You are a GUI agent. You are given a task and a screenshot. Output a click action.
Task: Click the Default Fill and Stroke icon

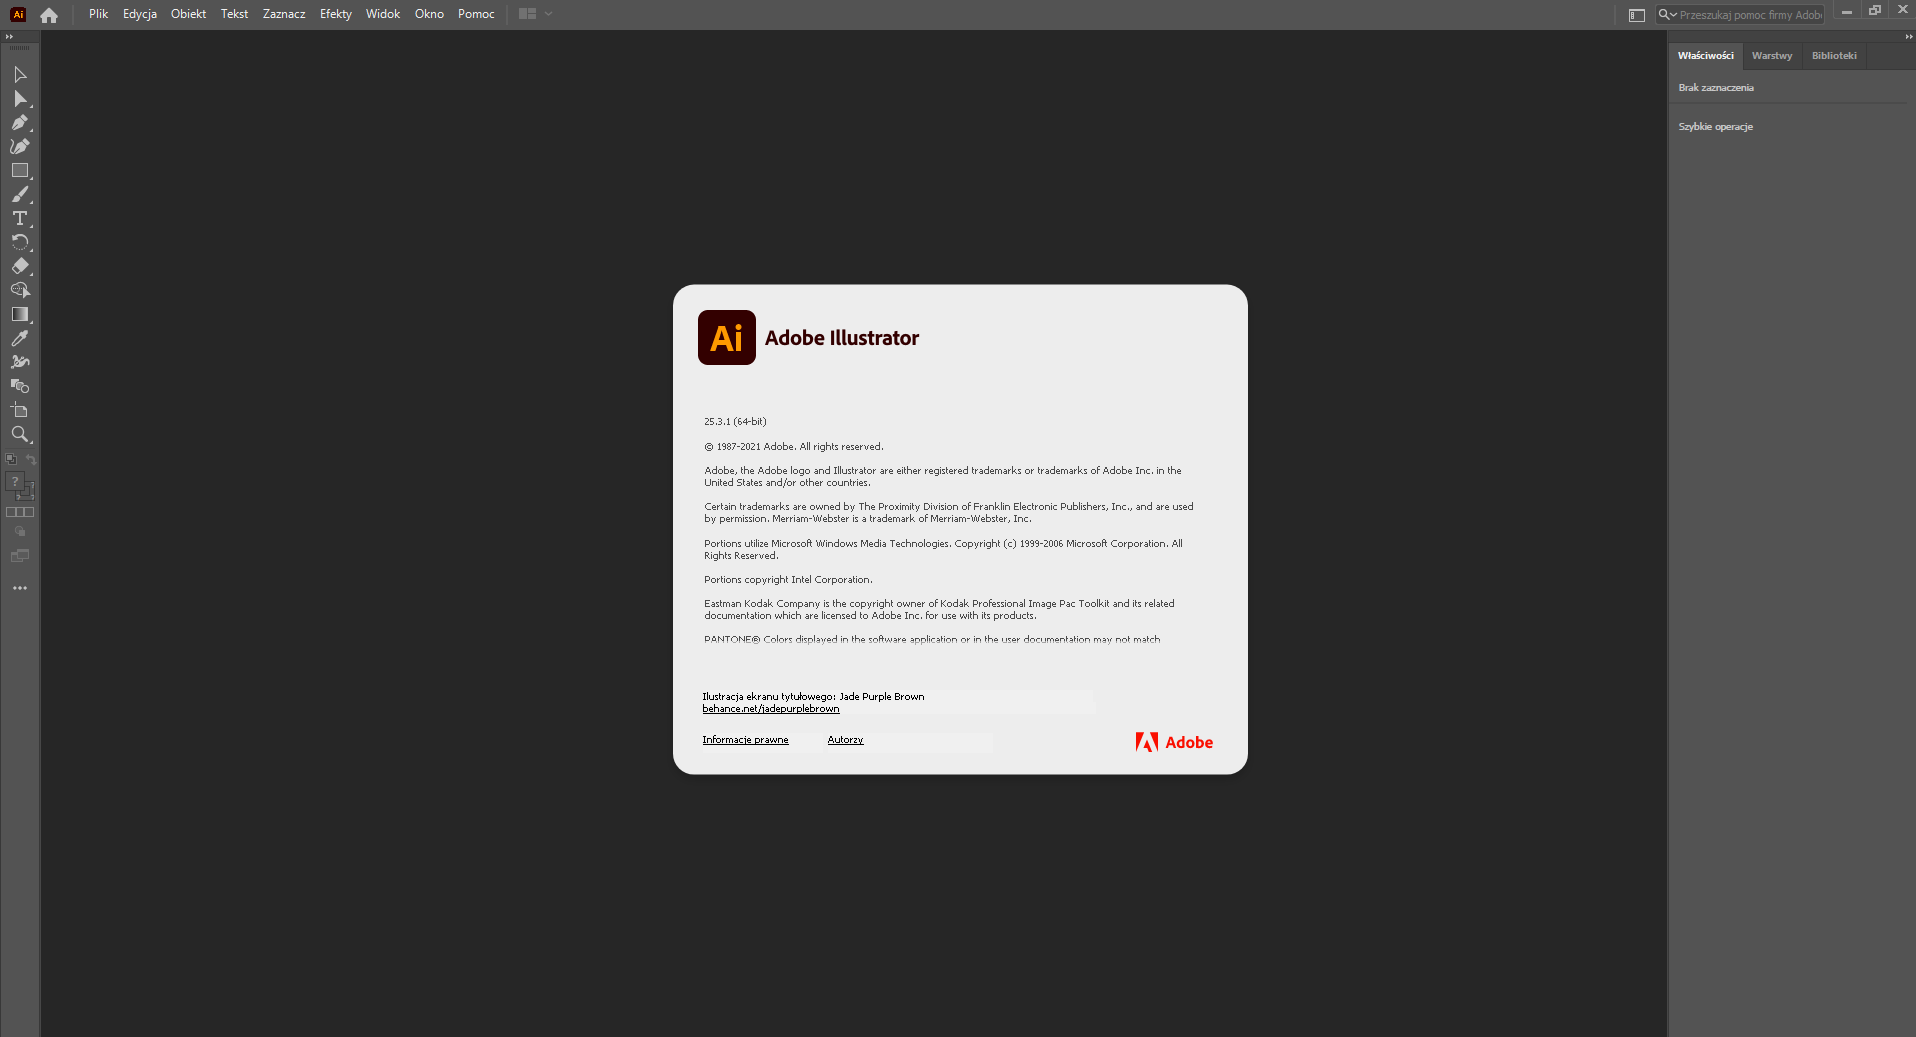click(x=11, y=460)
